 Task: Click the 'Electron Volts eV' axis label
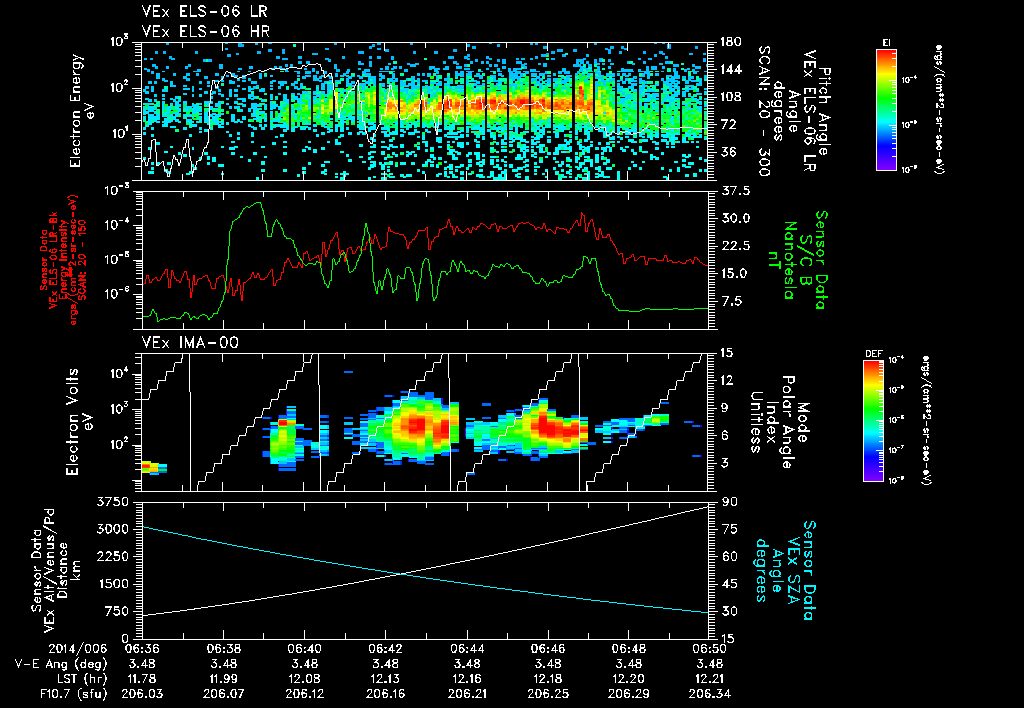79,422
